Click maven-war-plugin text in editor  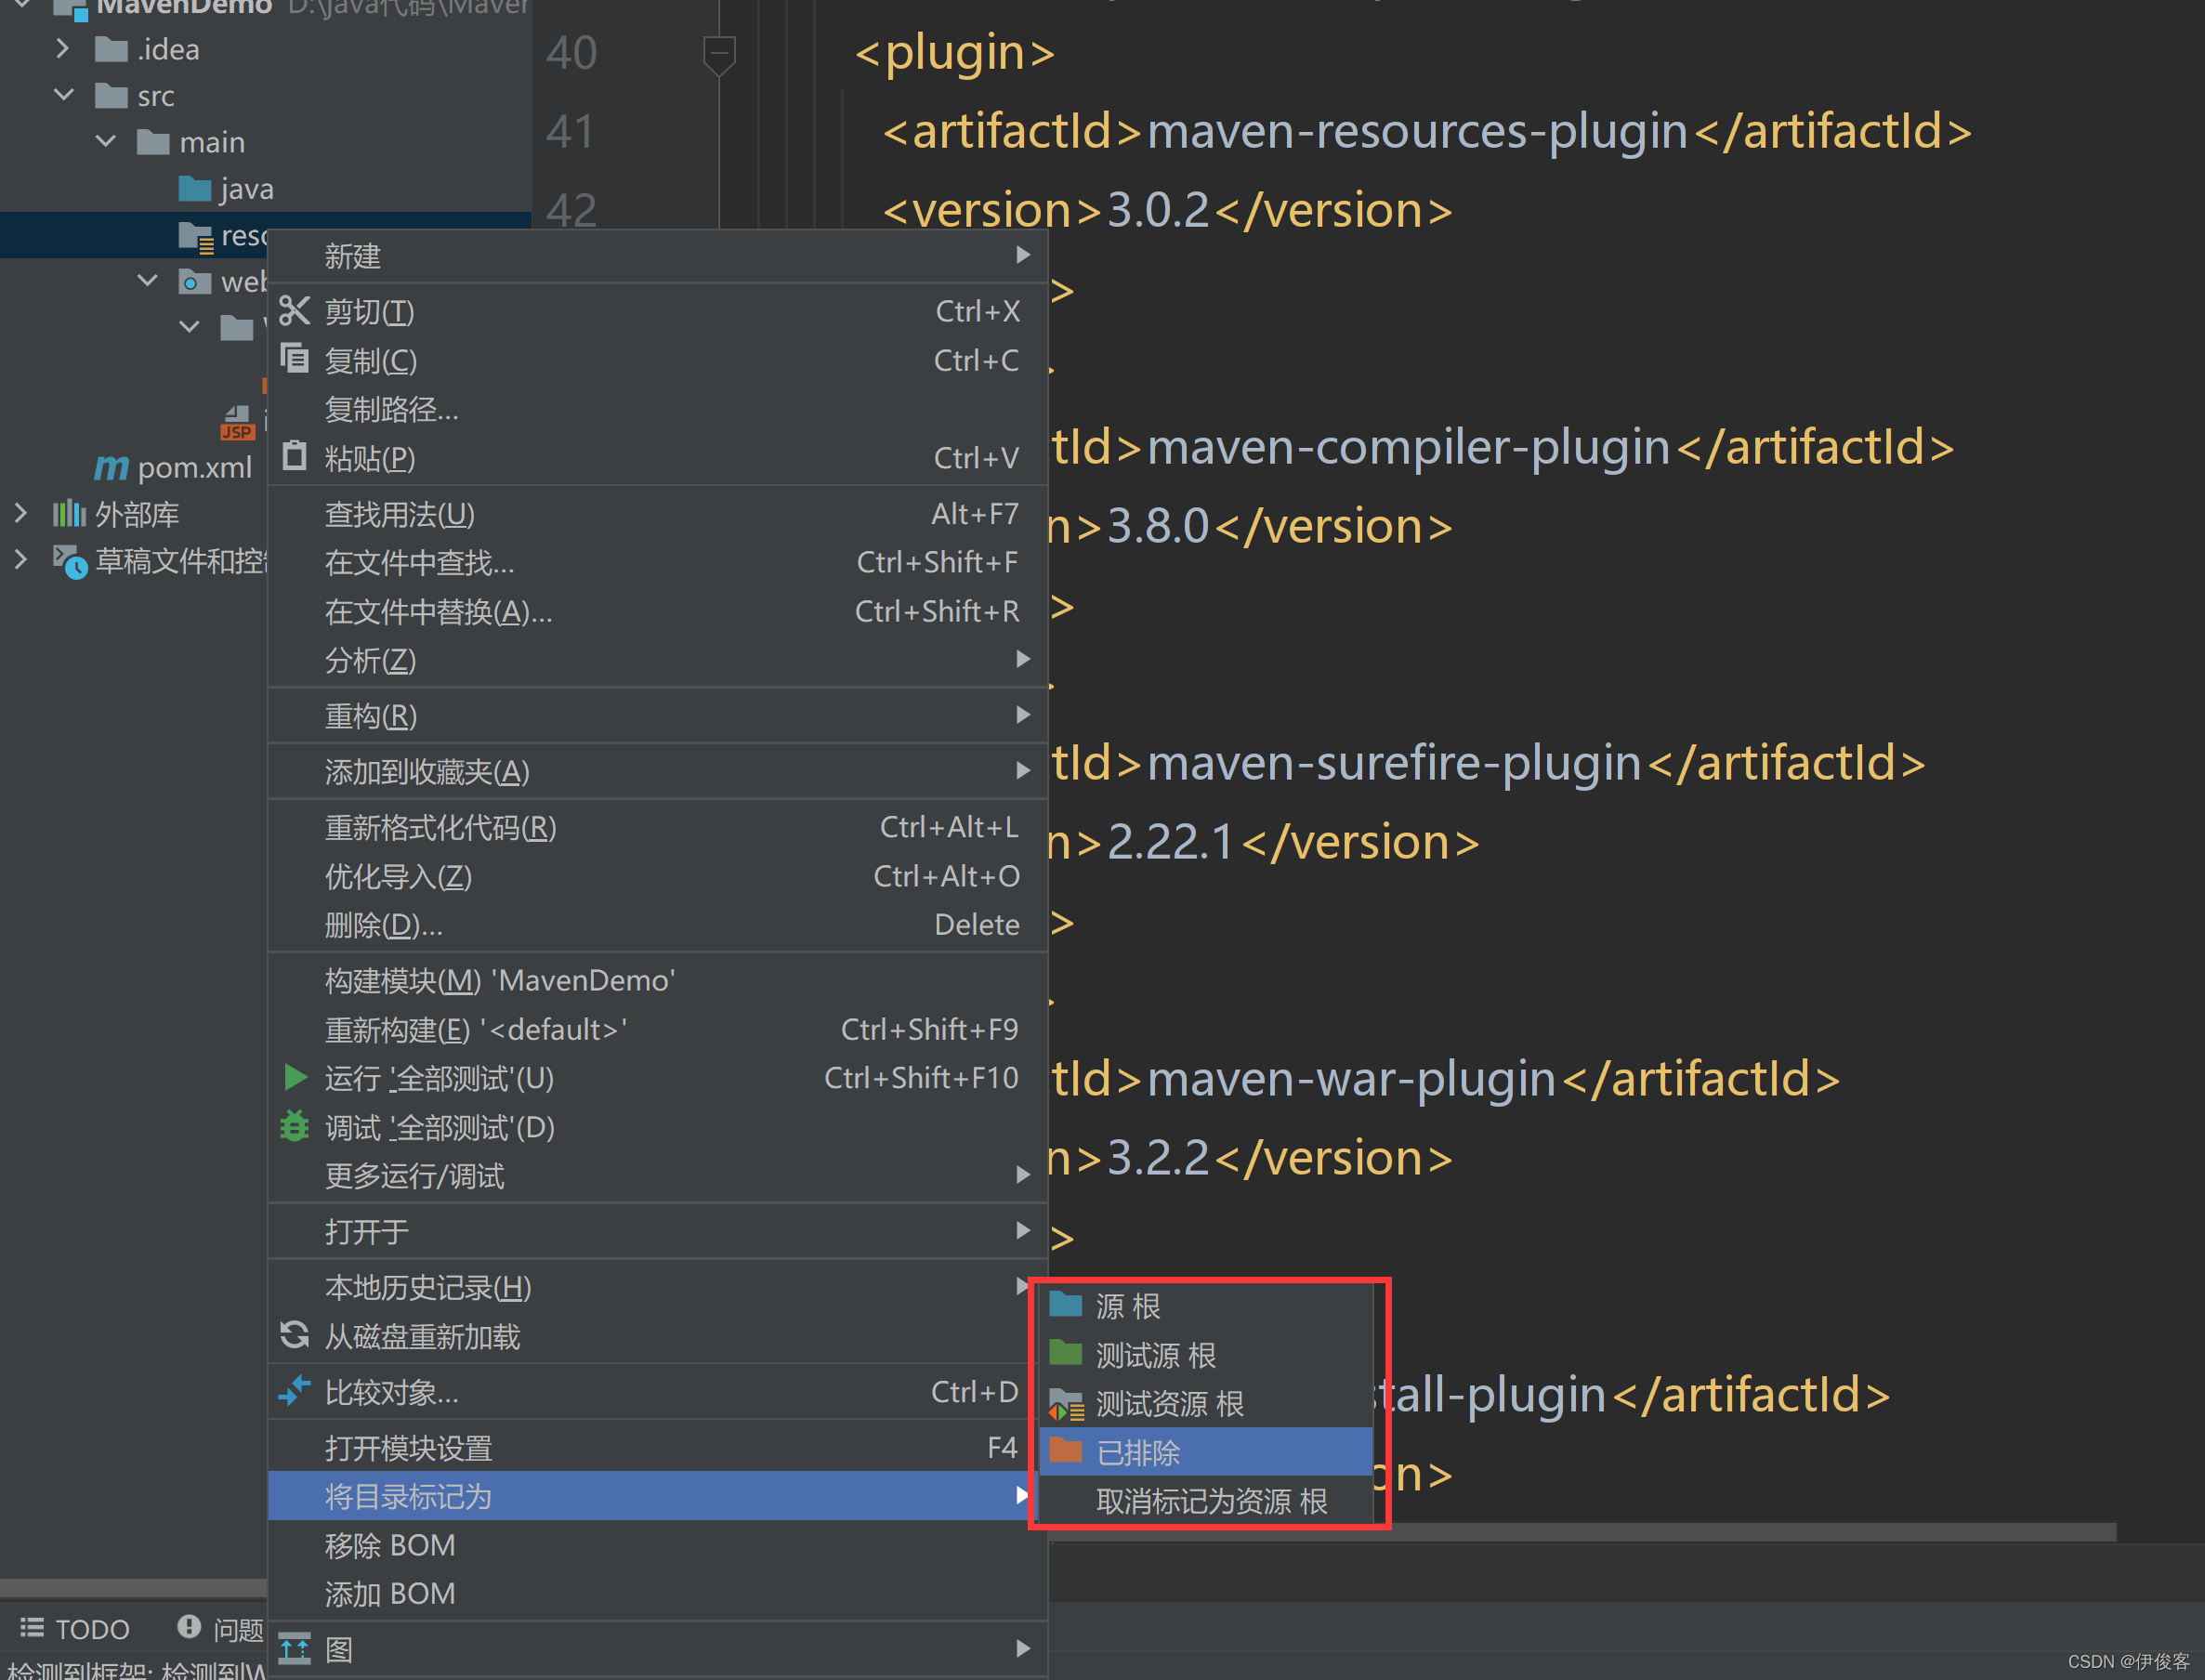point(1351,1079)
